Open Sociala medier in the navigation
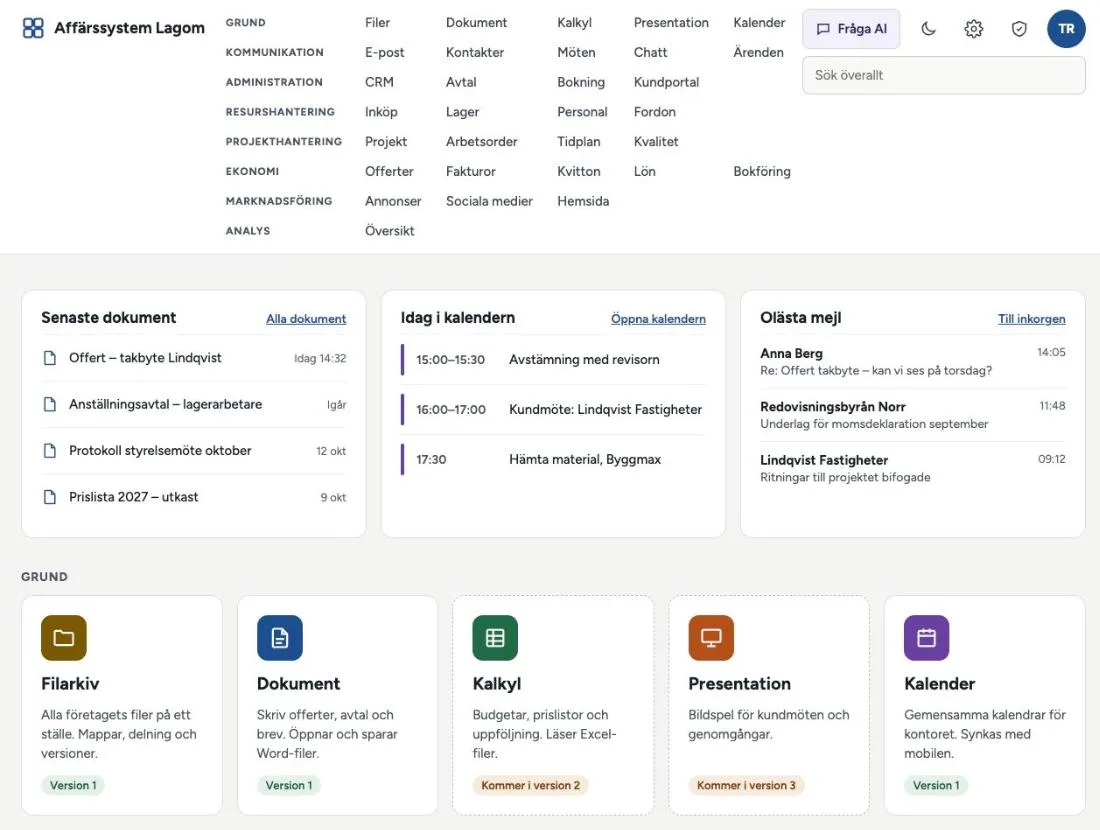 [x=489, y=201]
